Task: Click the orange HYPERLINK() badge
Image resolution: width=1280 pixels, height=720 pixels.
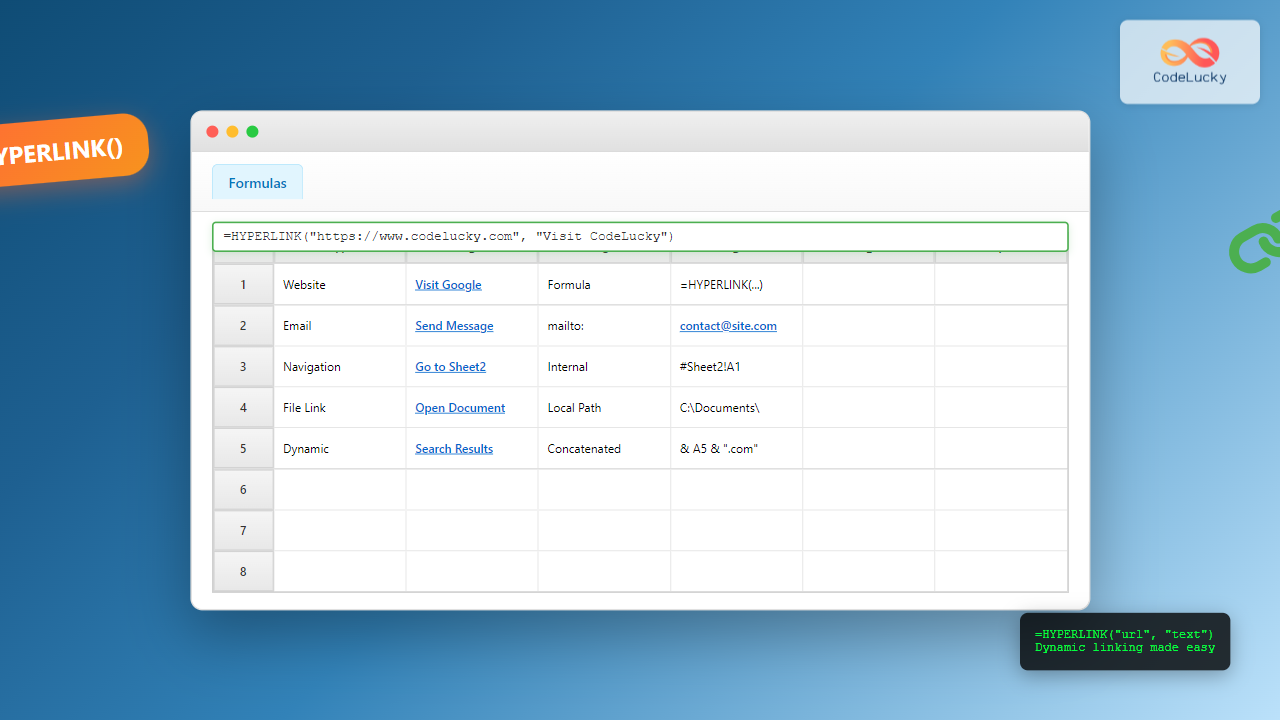Action: (70, 151)
